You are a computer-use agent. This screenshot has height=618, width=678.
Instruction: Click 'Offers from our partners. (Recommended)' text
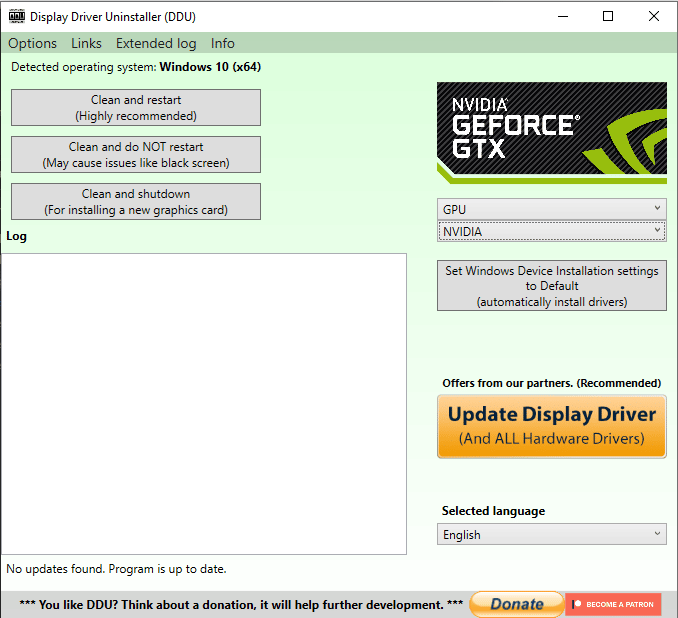click(552, 383)
